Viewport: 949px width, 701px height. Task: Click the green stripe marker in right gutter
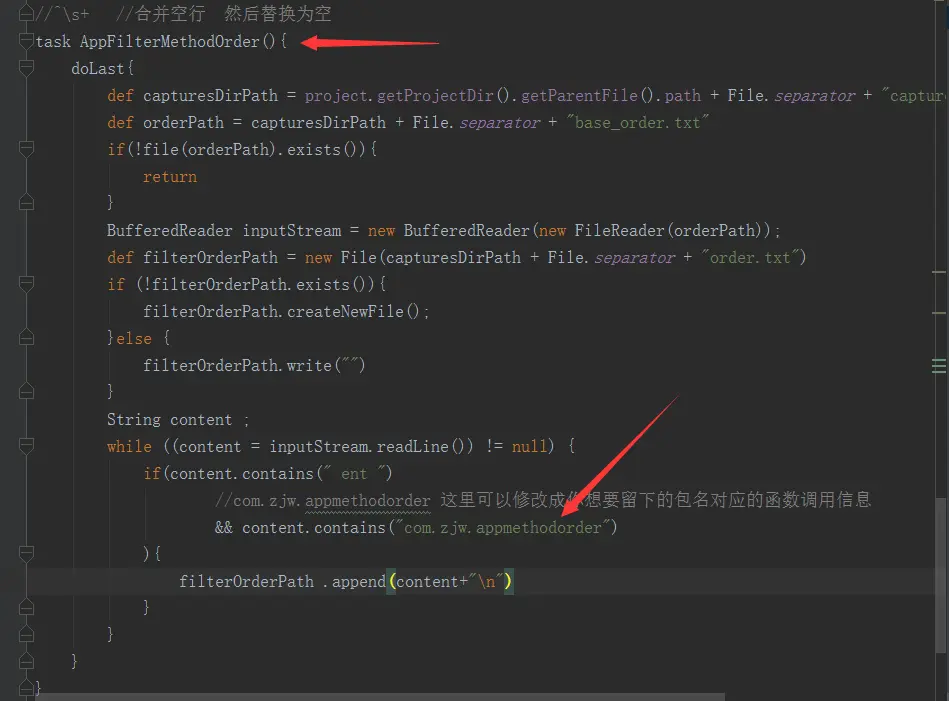tap(939, 366)
